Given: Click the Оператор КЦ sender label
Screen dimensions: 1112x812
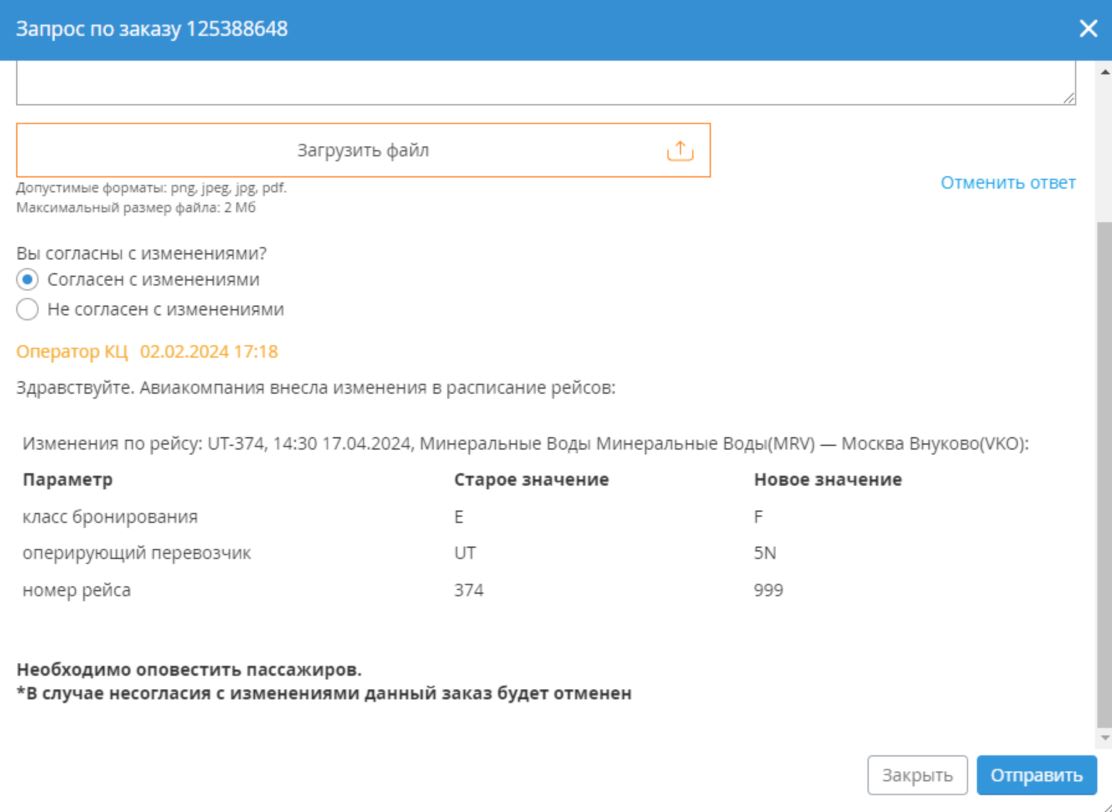Looking at the screenshot, I should [73, 352].
